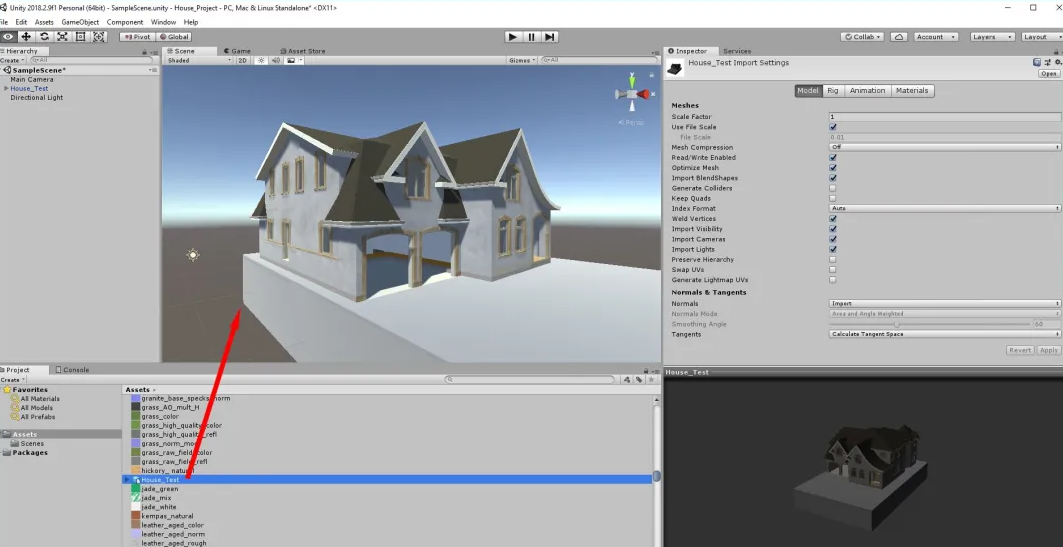The image size is (1063, 547).
Task: Enable Generate Lightmap UVs checkbox
Action: (x=833, y=279)
